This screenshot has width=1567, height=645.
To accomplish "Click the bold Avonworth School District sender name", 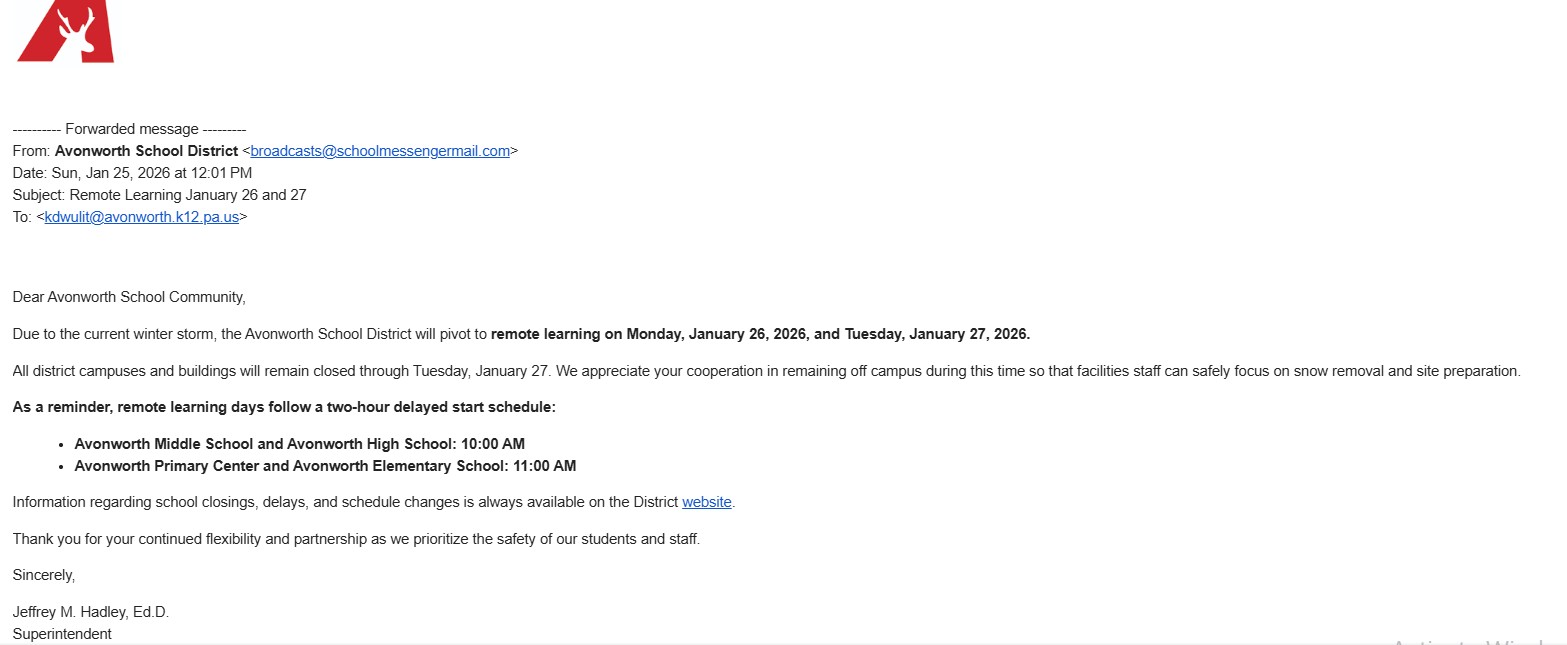I will coord(146,151).
